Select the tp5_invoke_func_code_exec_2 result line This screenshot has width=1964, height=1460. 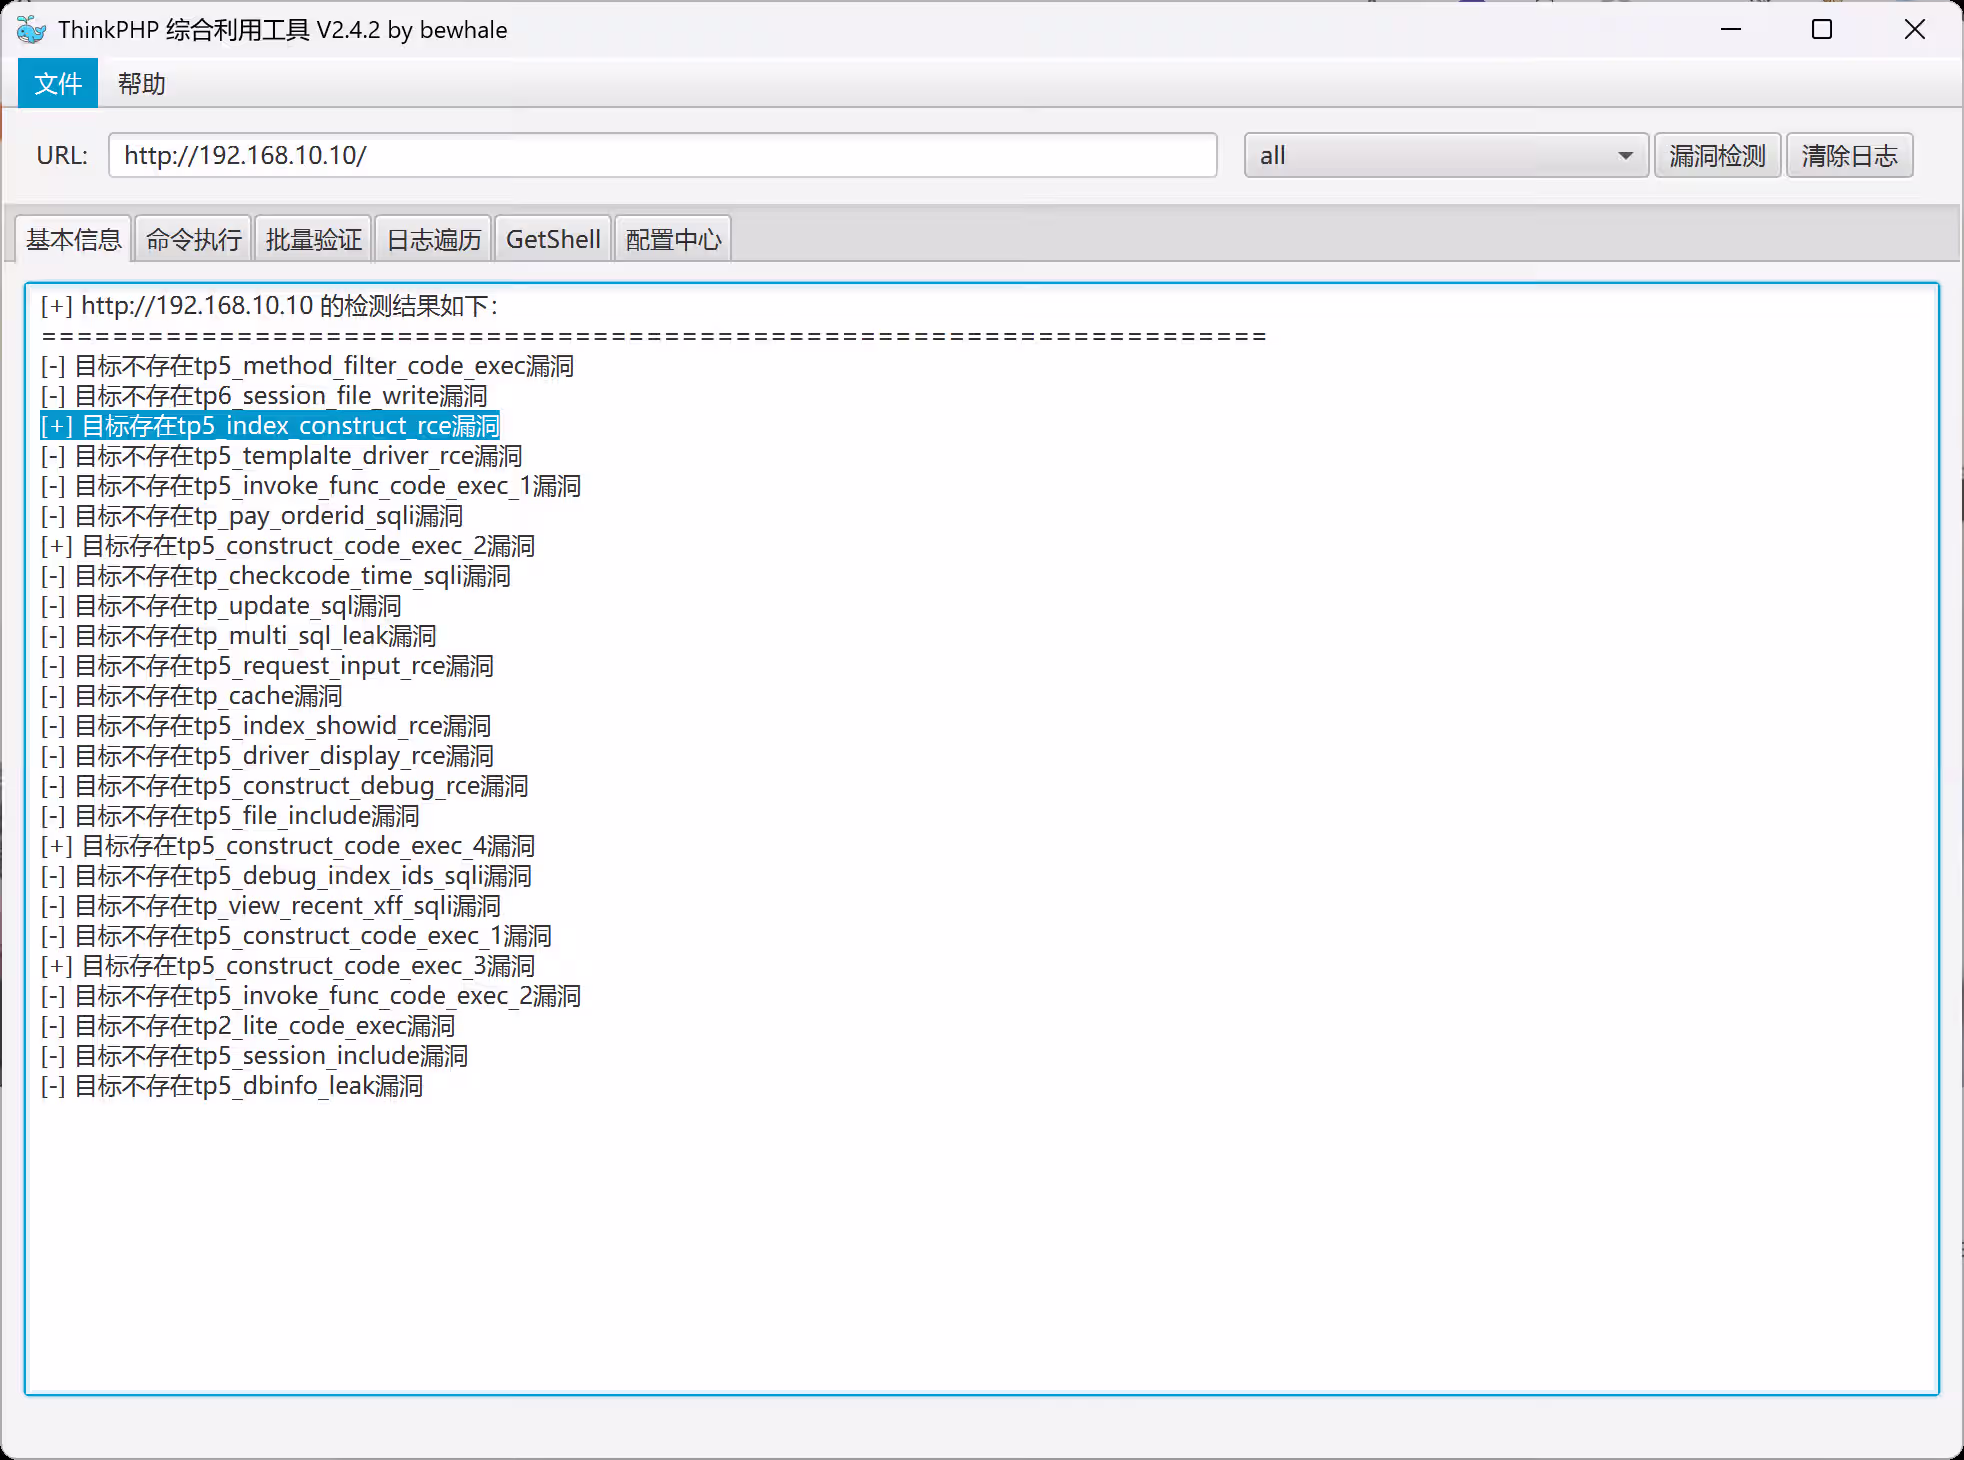pyautogui.click(x=311, y=995)
